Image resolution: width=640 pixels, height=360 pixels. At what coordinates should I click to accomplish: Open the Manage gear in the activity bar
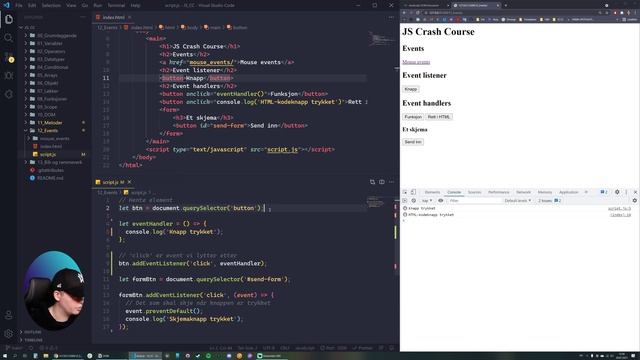coord(9,333)
